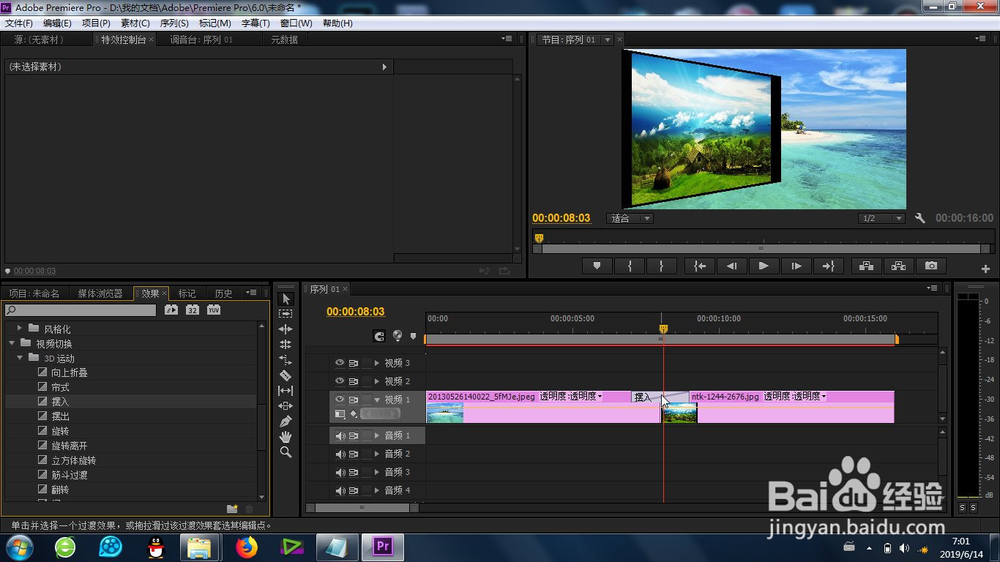
Task: Open the 字幕(T) menu
Action: 256,23
